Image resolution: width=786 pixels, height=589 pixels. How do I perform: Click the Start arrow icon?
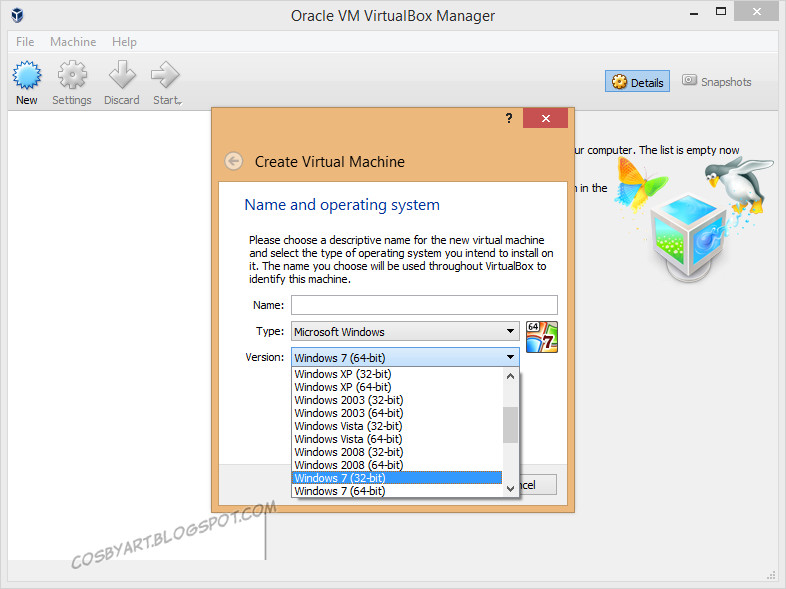tap(165, 75)
